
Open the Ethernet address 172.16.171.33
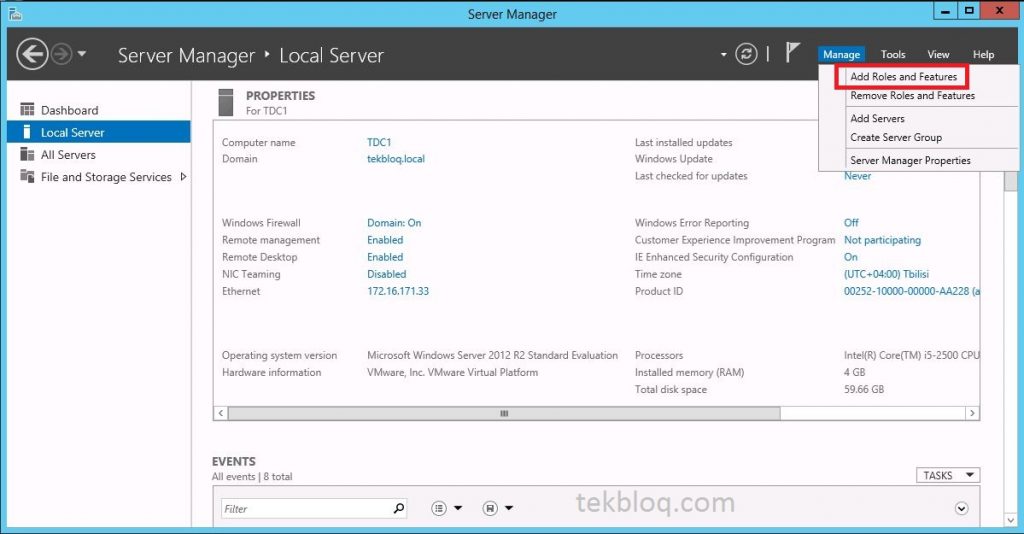[398, 291]
